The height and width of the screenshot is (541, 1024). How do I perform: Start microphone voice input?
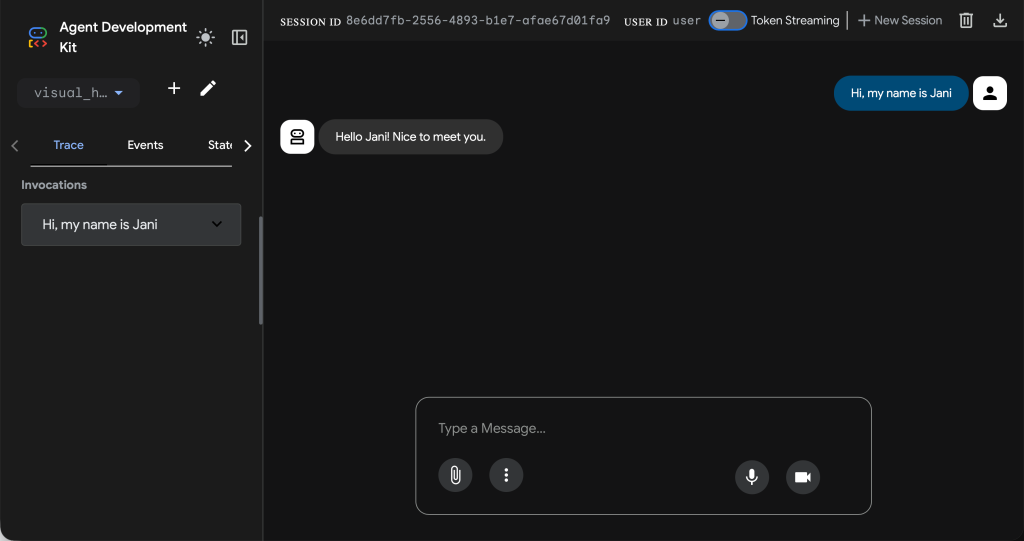[x=752, y=477]
